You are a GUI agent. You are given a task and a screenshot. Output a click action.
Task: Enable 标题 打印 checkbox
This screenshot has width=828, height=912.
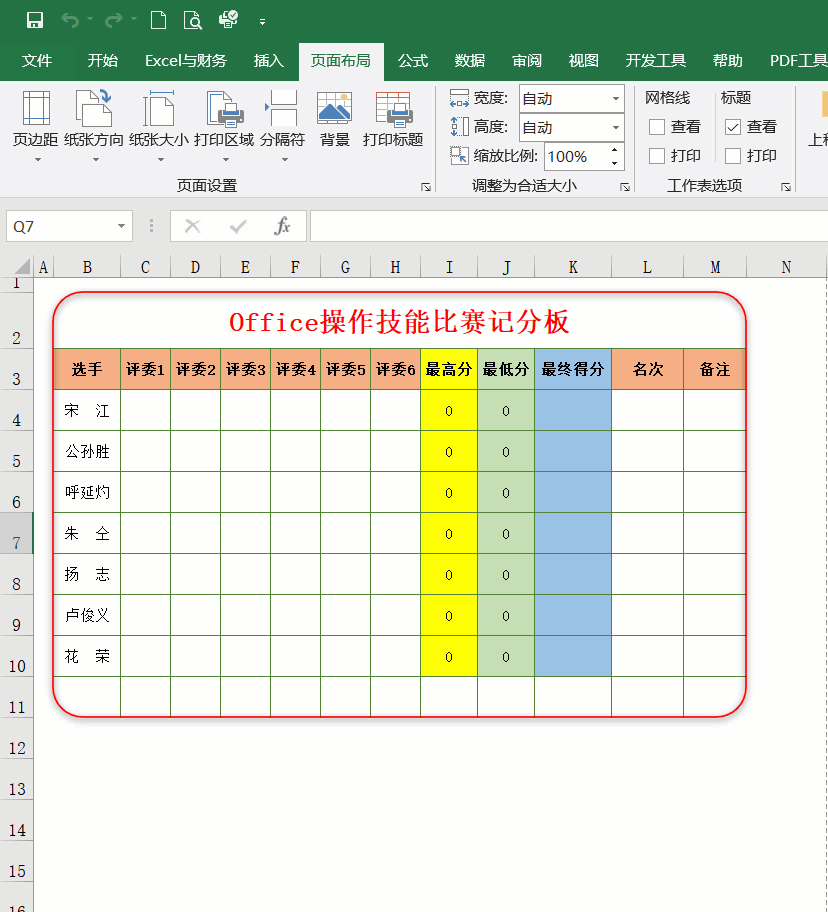[733, 156]
